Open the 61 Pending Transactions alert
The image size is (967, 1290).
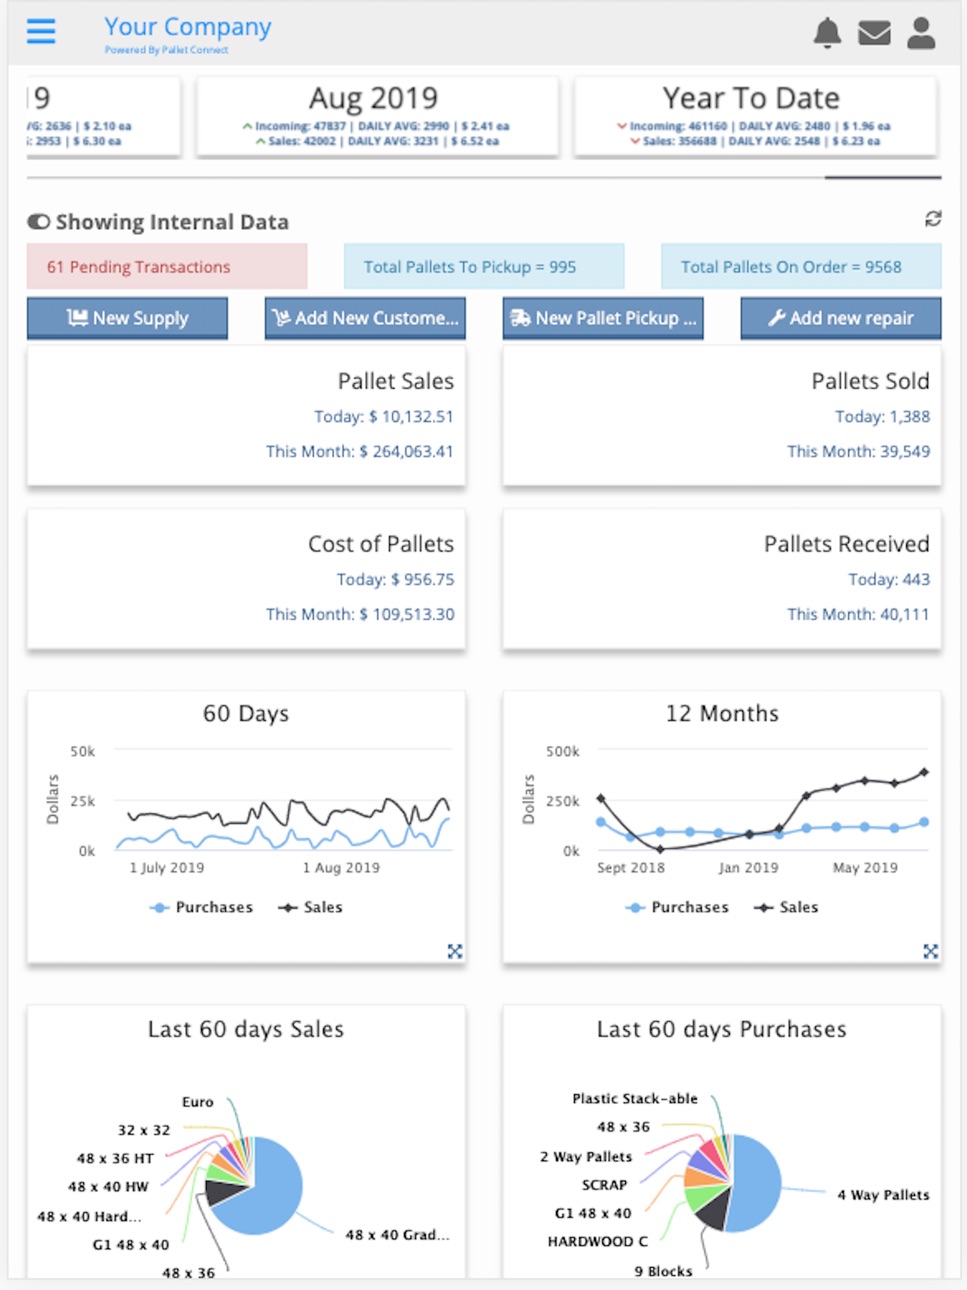[x=167, y=267]
